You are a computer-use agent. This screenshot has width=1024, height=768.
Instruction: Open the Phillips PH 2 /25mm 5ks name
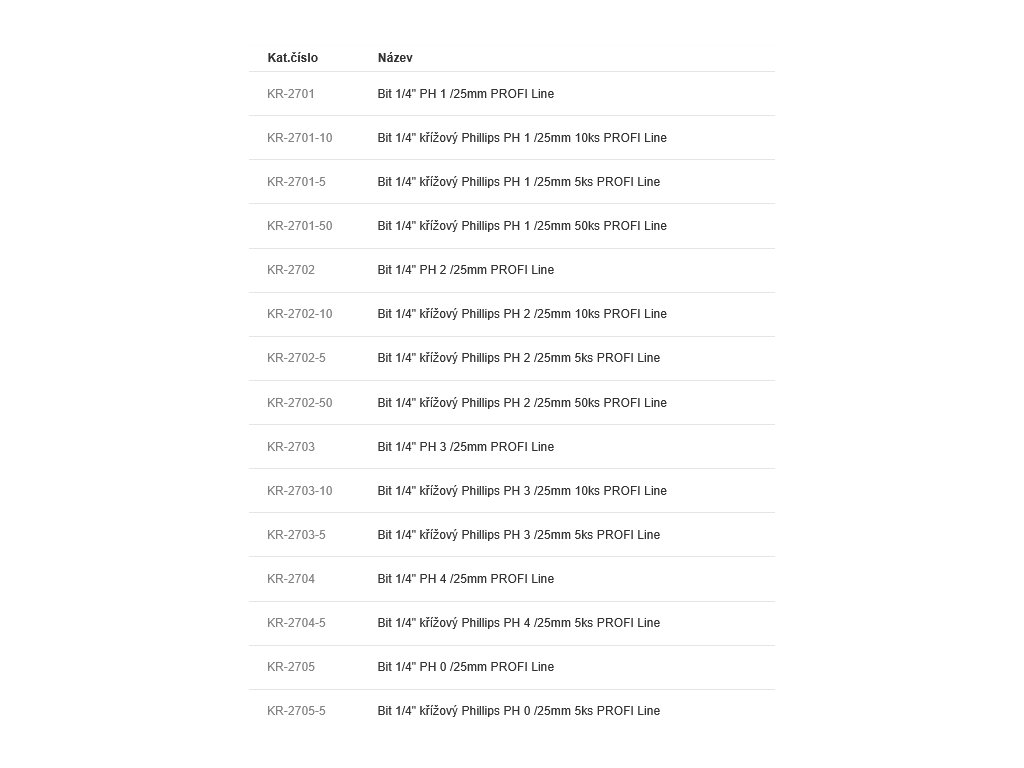[518, 358]
